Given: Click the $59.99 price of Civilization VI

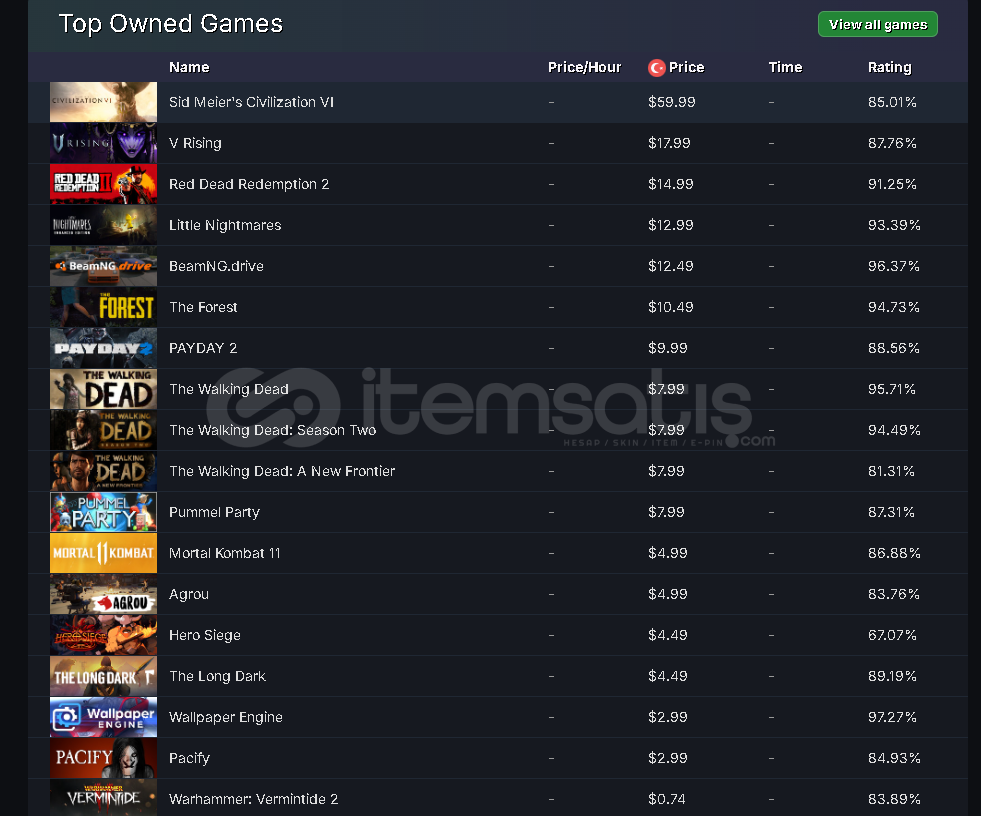Looking at the screenshot, I should (671, 102).
